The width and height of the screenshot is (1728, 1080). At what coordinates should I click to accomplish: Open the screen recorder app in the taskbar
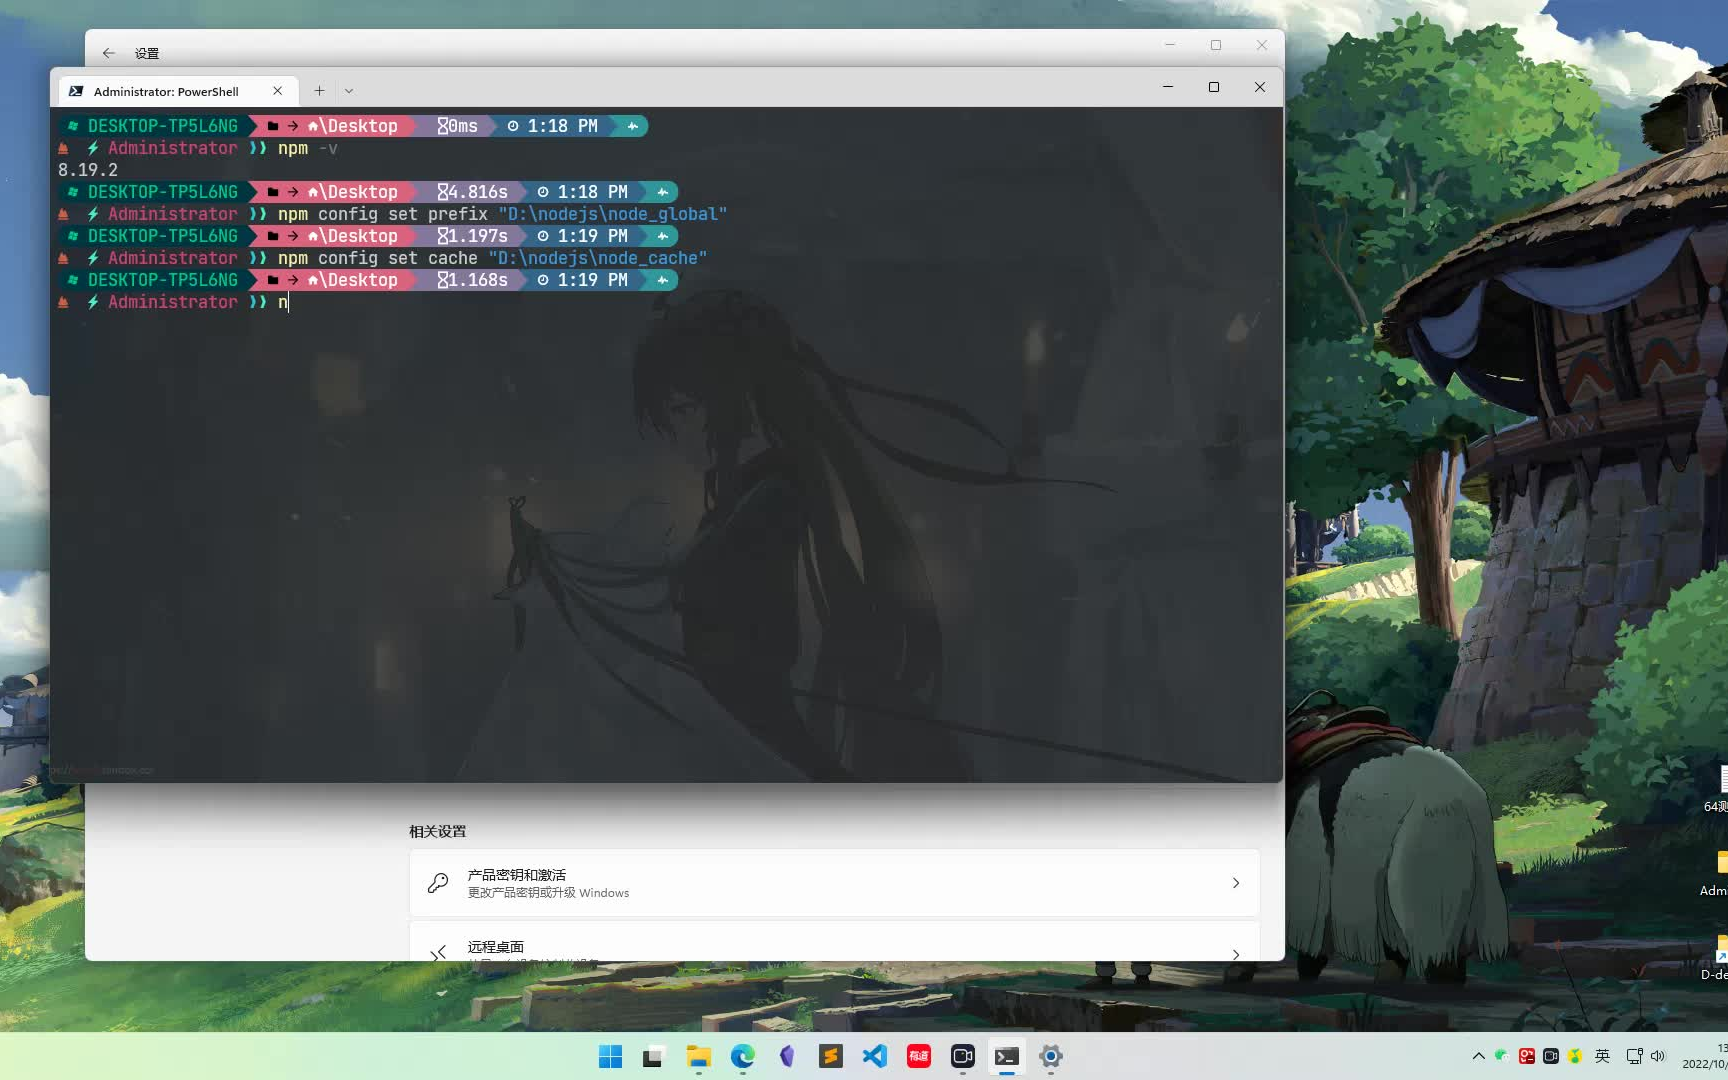(x=963, y=1056)
